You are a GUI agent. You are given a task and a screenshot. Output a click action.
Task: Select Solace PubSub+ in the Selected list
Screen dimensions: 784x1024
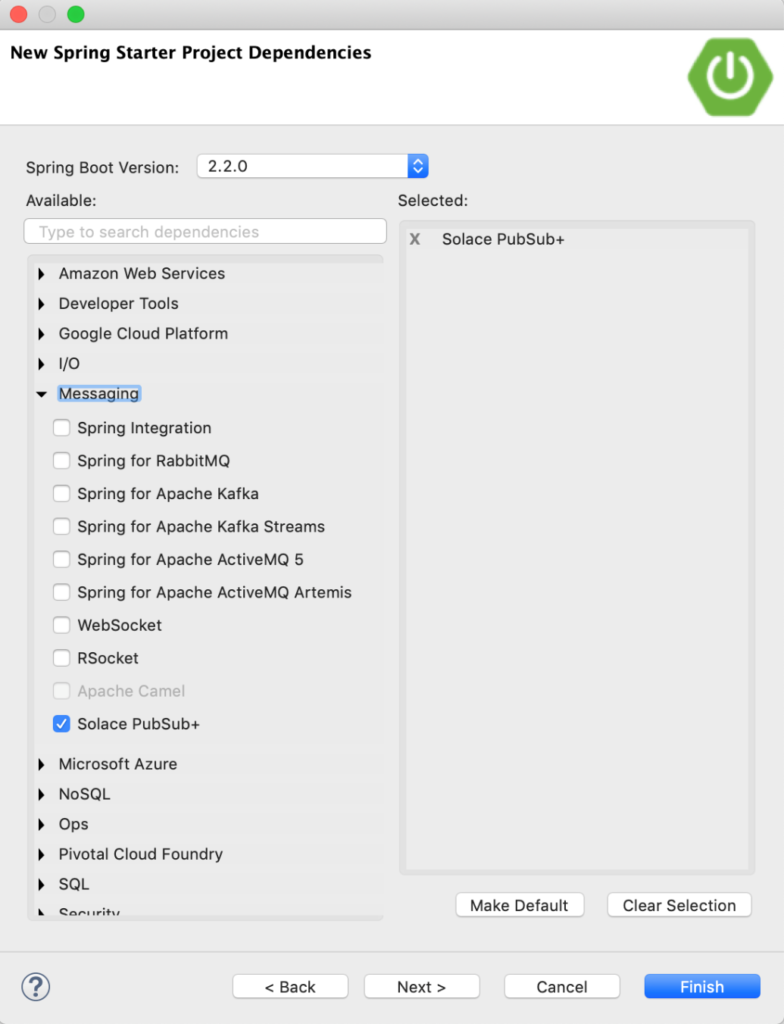pos(503,239)
